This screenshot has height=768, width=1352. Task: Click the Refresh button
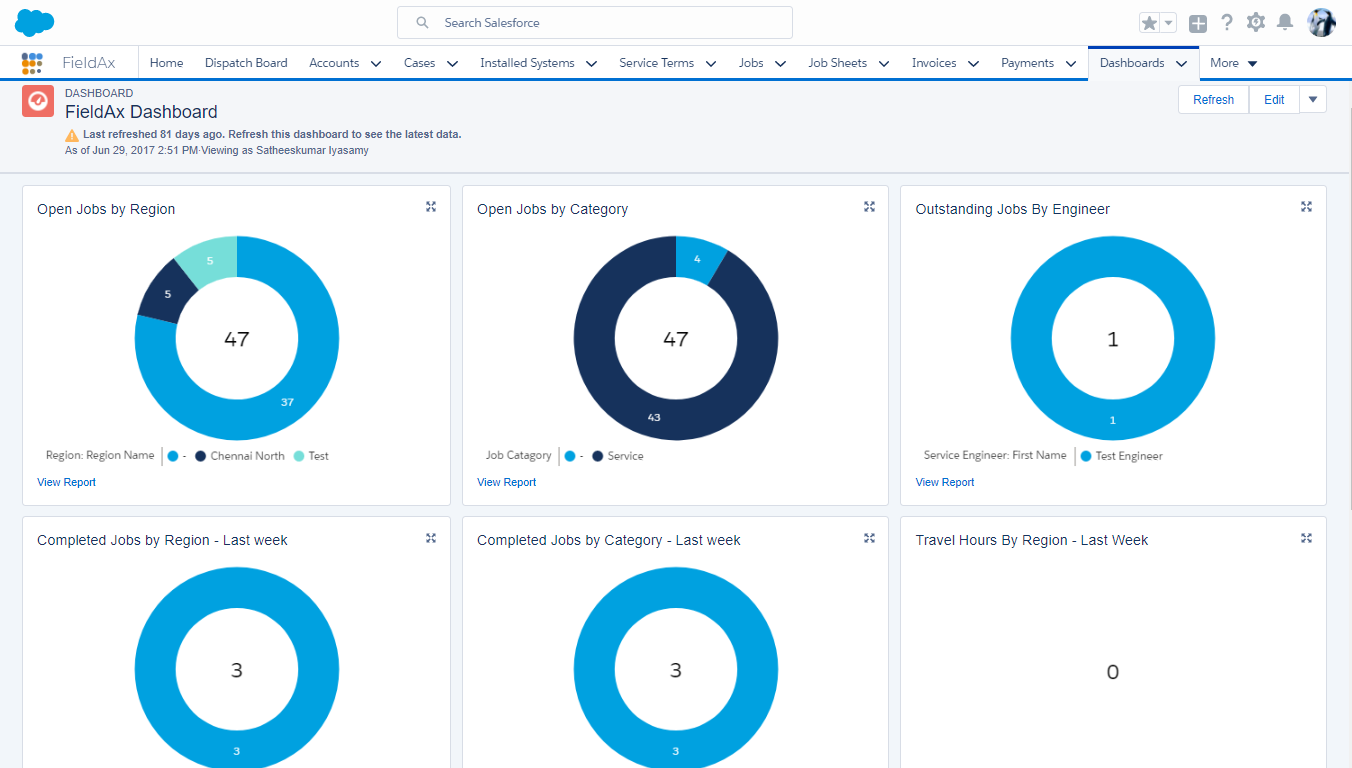1213,100
